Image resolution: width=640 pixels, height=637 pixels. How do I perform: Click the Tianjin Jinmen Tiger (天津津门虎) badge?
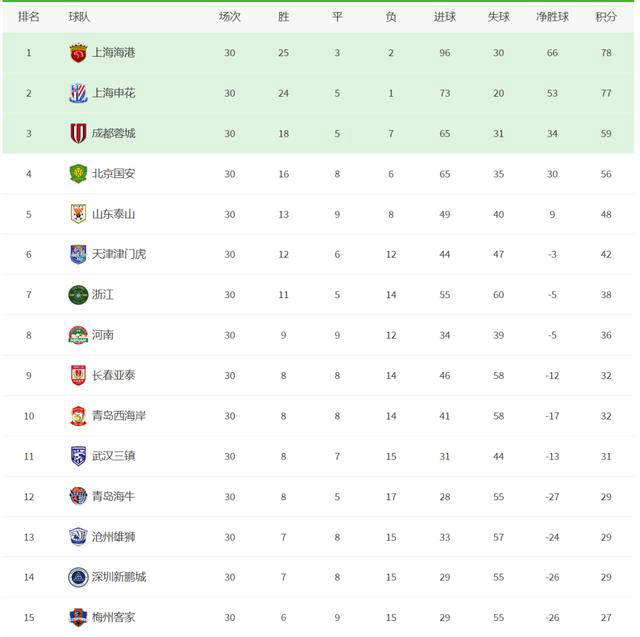pyautogui.click(x=78, y=254)
